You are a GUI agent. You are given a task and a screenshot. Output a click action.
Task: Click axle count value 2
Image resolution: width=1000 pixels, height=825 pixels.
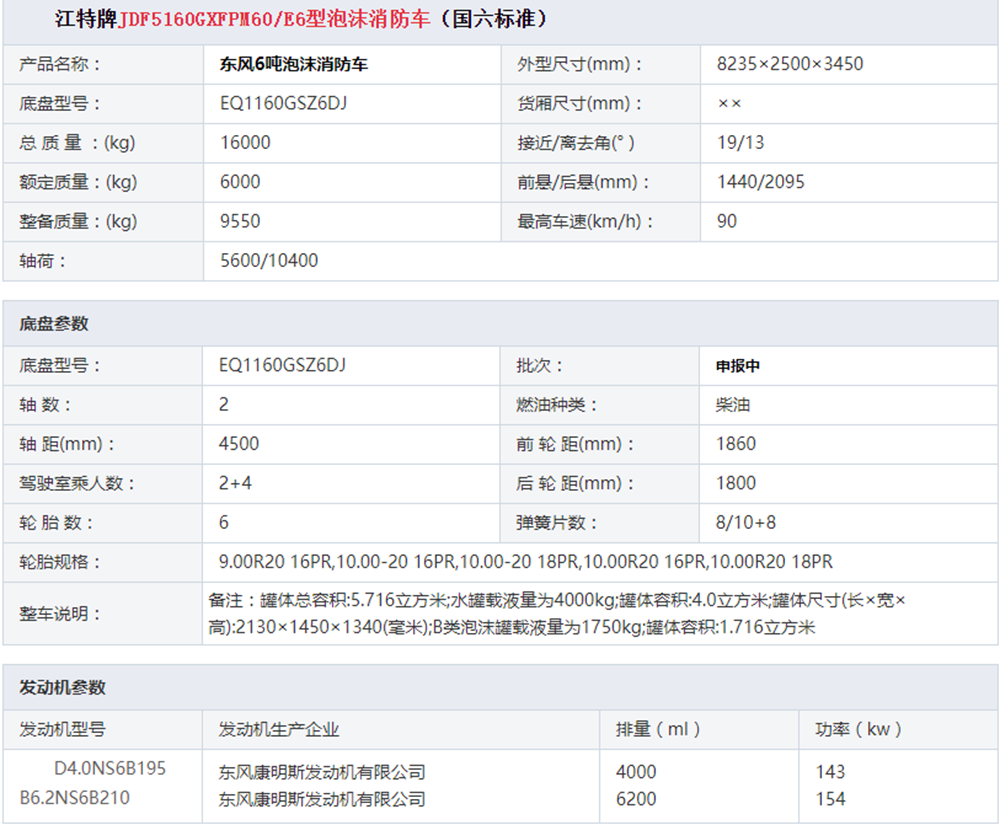coord(223,405)
